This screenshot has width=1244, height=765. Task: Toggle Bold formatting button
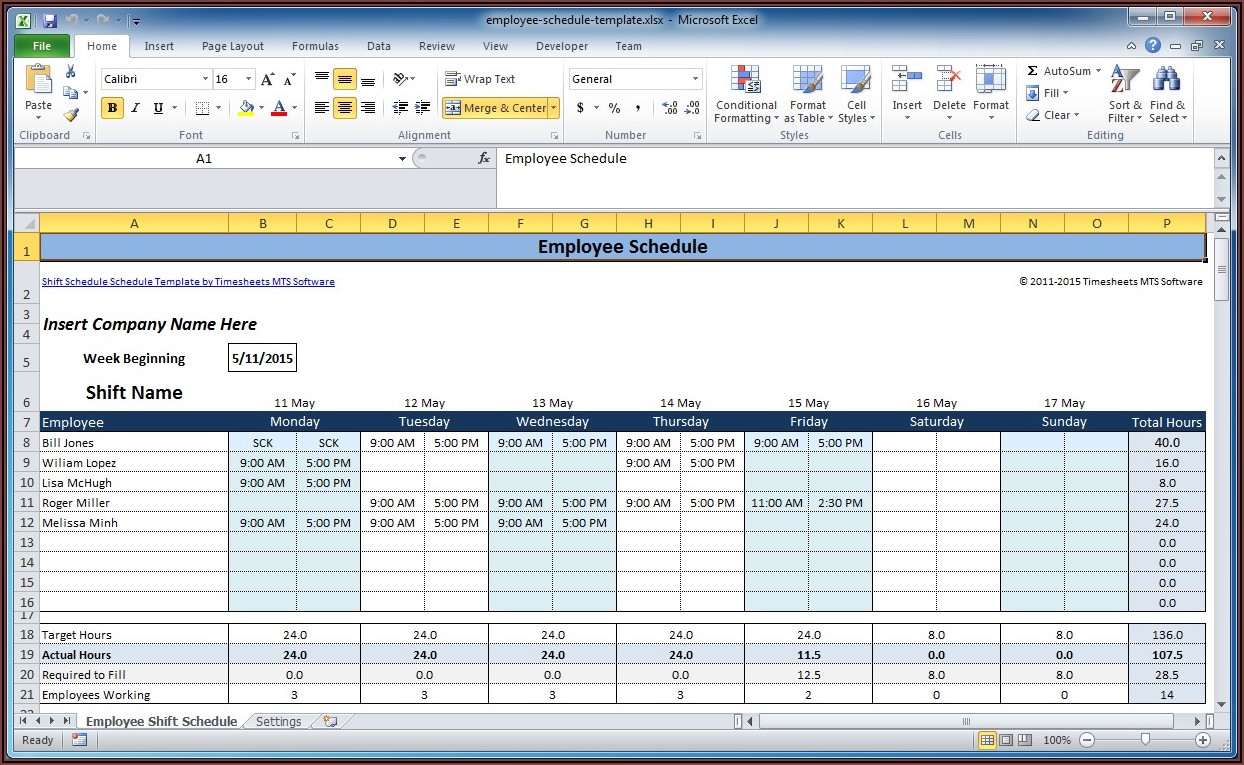(112, 108)
